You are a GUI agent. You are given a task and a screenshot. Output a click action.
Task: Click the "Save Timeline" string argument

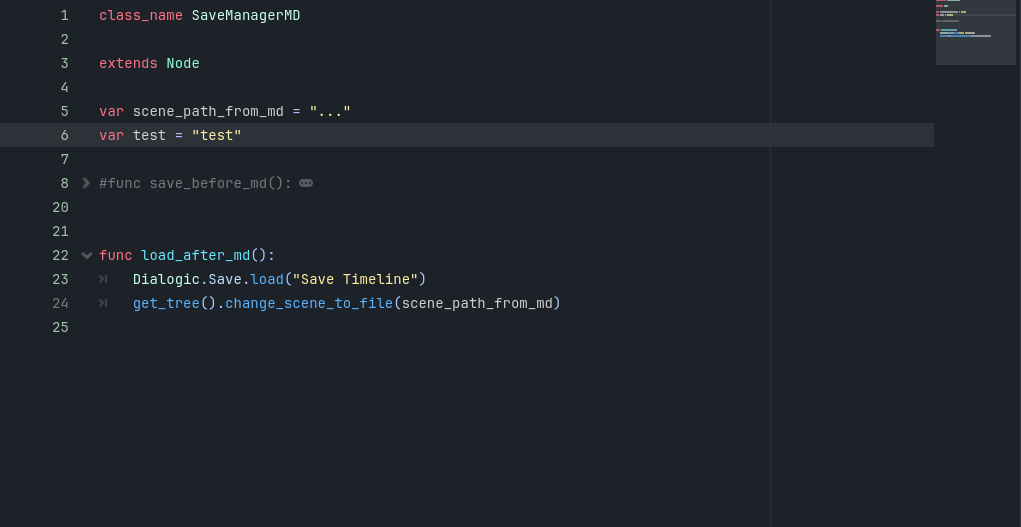(x=355, y=279)
